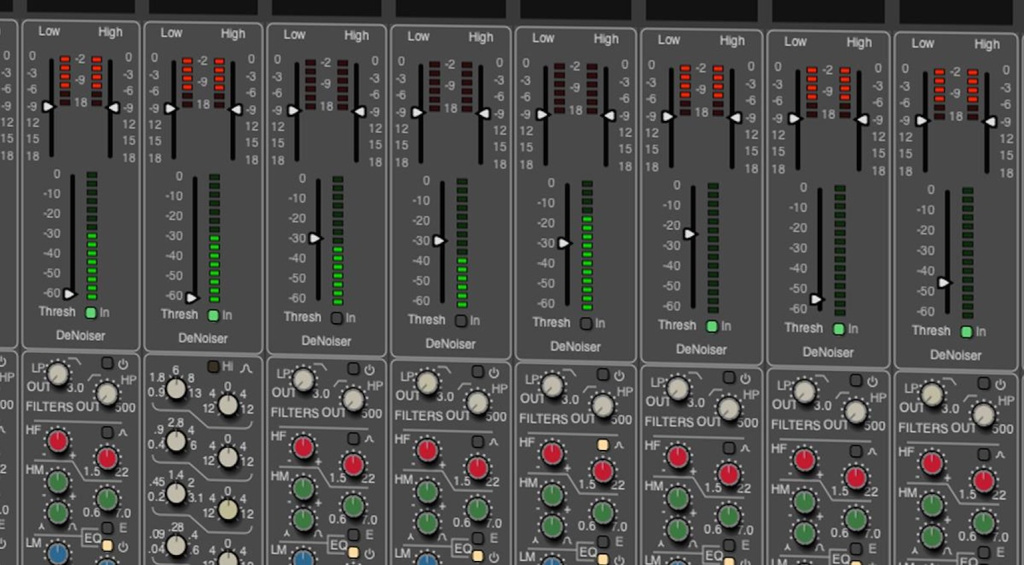
Task: Click the High slider handle on the first full strip
Action: click(x=112, y=107)
